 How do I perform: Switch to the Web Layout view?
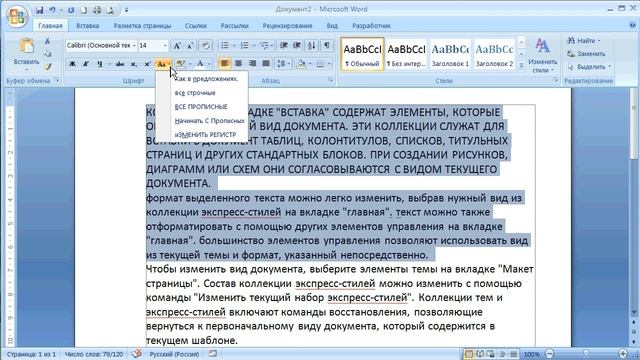click(491, 353)
